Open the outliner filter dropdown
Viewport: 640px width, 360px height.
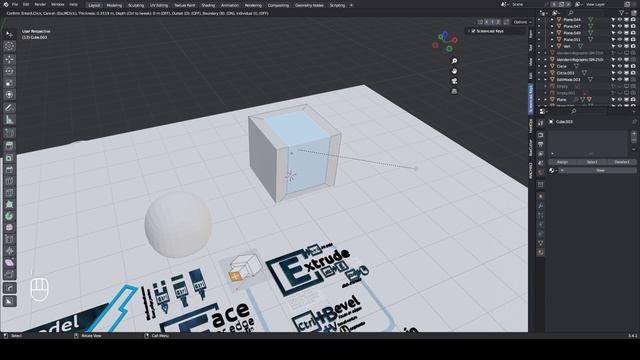click(x=623, y=13)
